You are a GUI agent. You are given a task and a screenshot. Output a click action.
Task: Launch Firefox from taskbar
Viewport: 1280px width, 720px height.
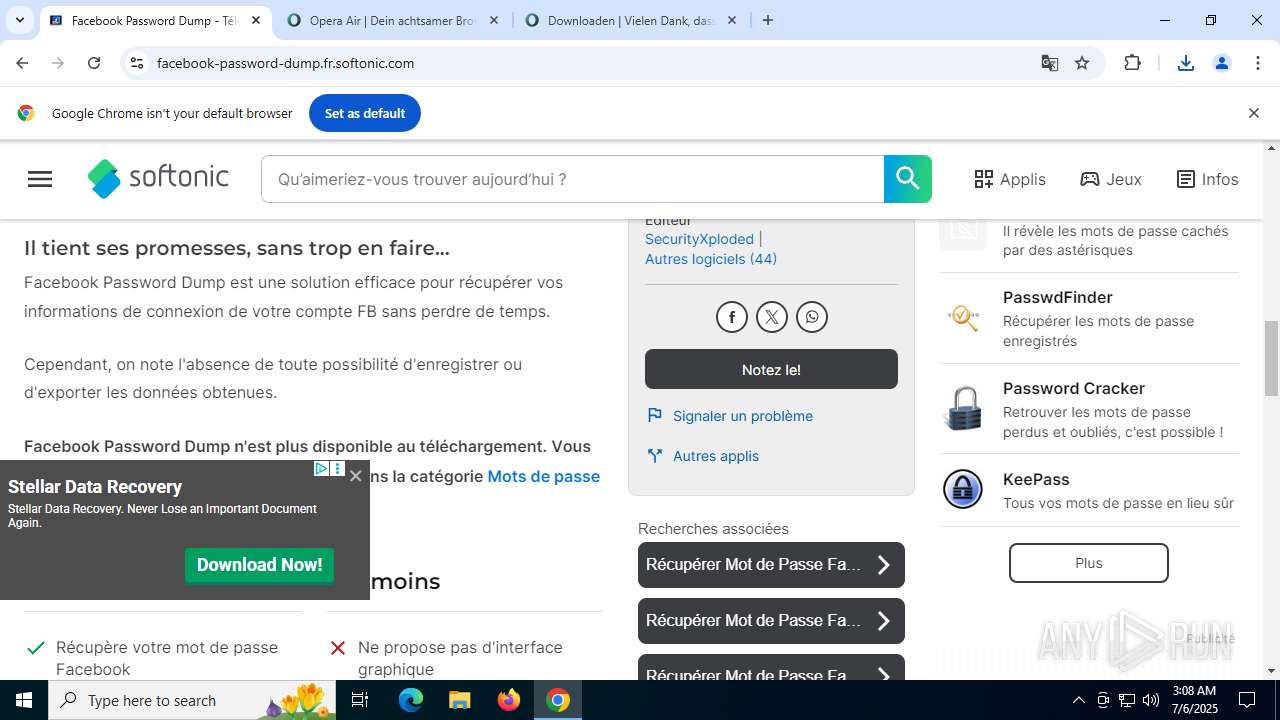point(509,700)
